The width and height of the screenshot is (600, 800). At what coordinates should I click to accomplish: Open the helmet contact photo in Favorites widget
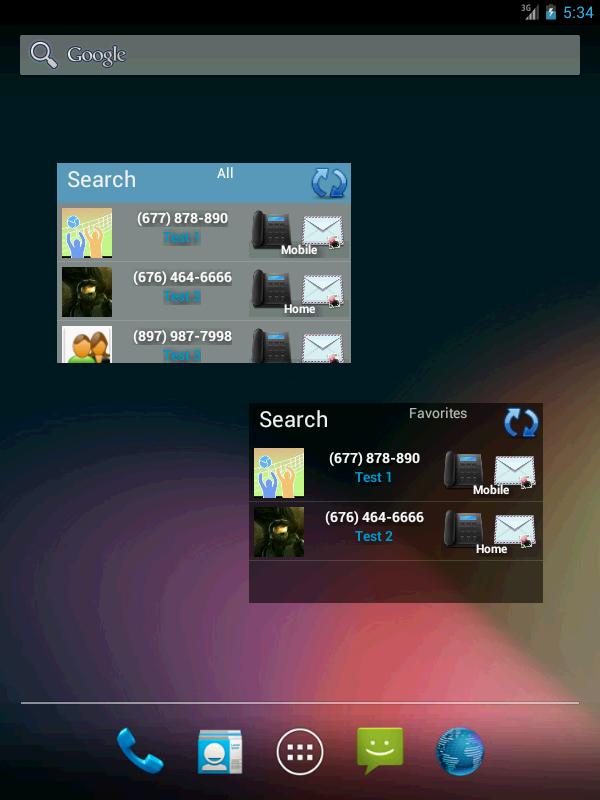pyautogui.click(x=279, y=532)
